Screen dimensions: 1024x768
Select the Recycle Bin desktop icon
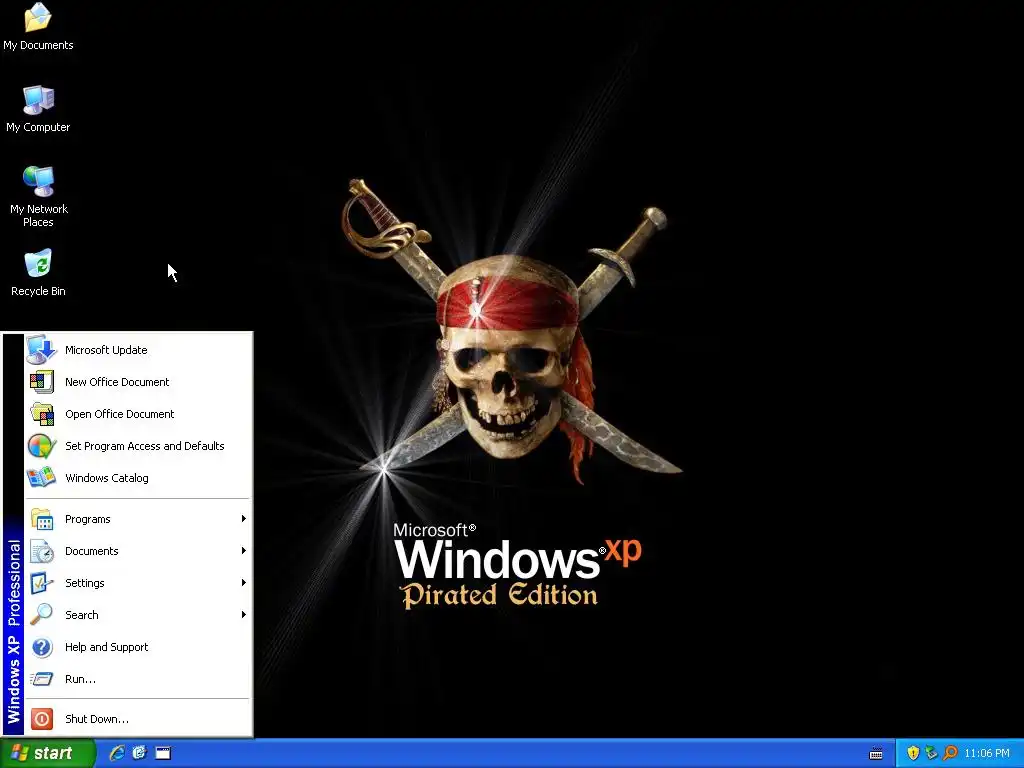(x=38, y=273)
